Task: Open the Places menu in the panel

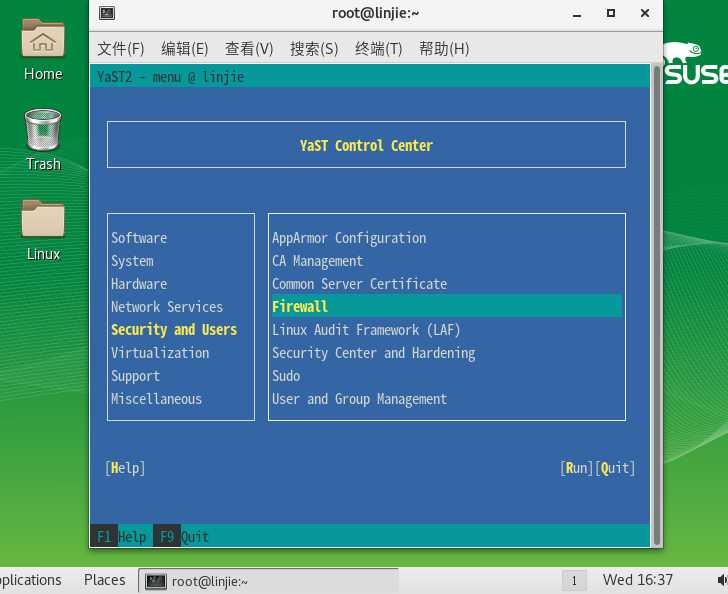Action: 104,580
